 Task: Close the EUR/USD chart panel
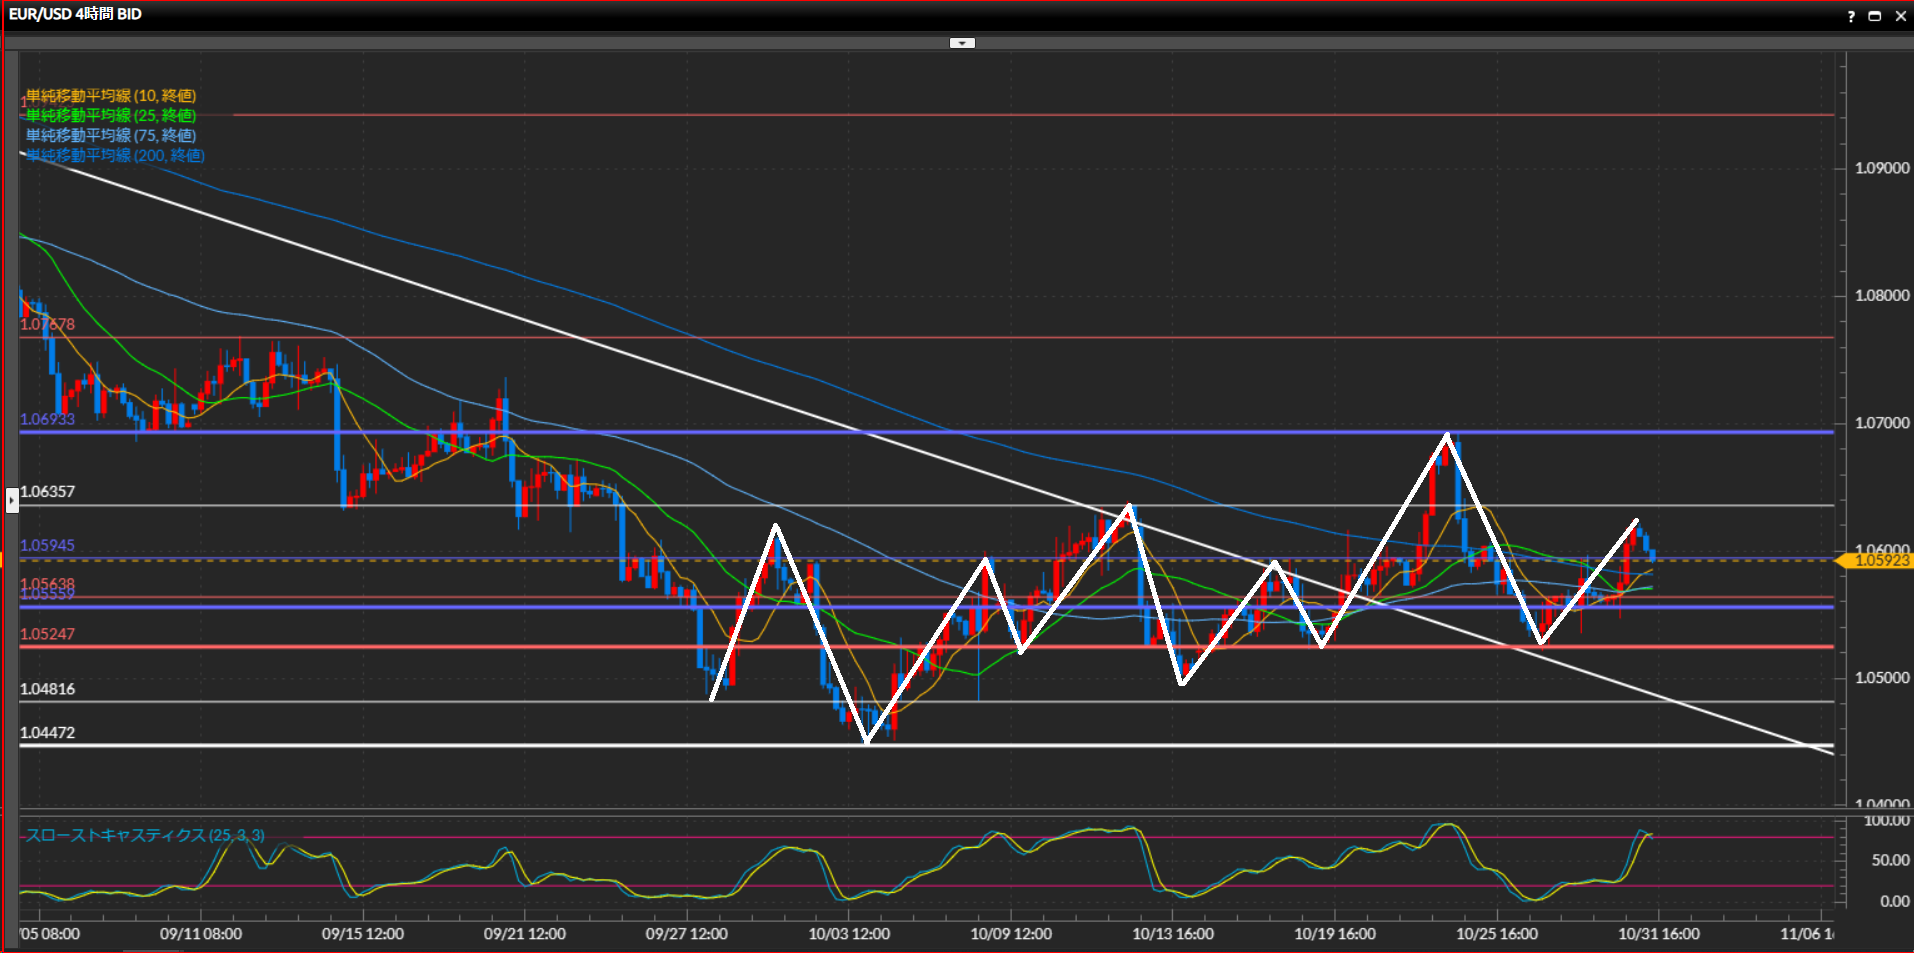pos(1901,16)
